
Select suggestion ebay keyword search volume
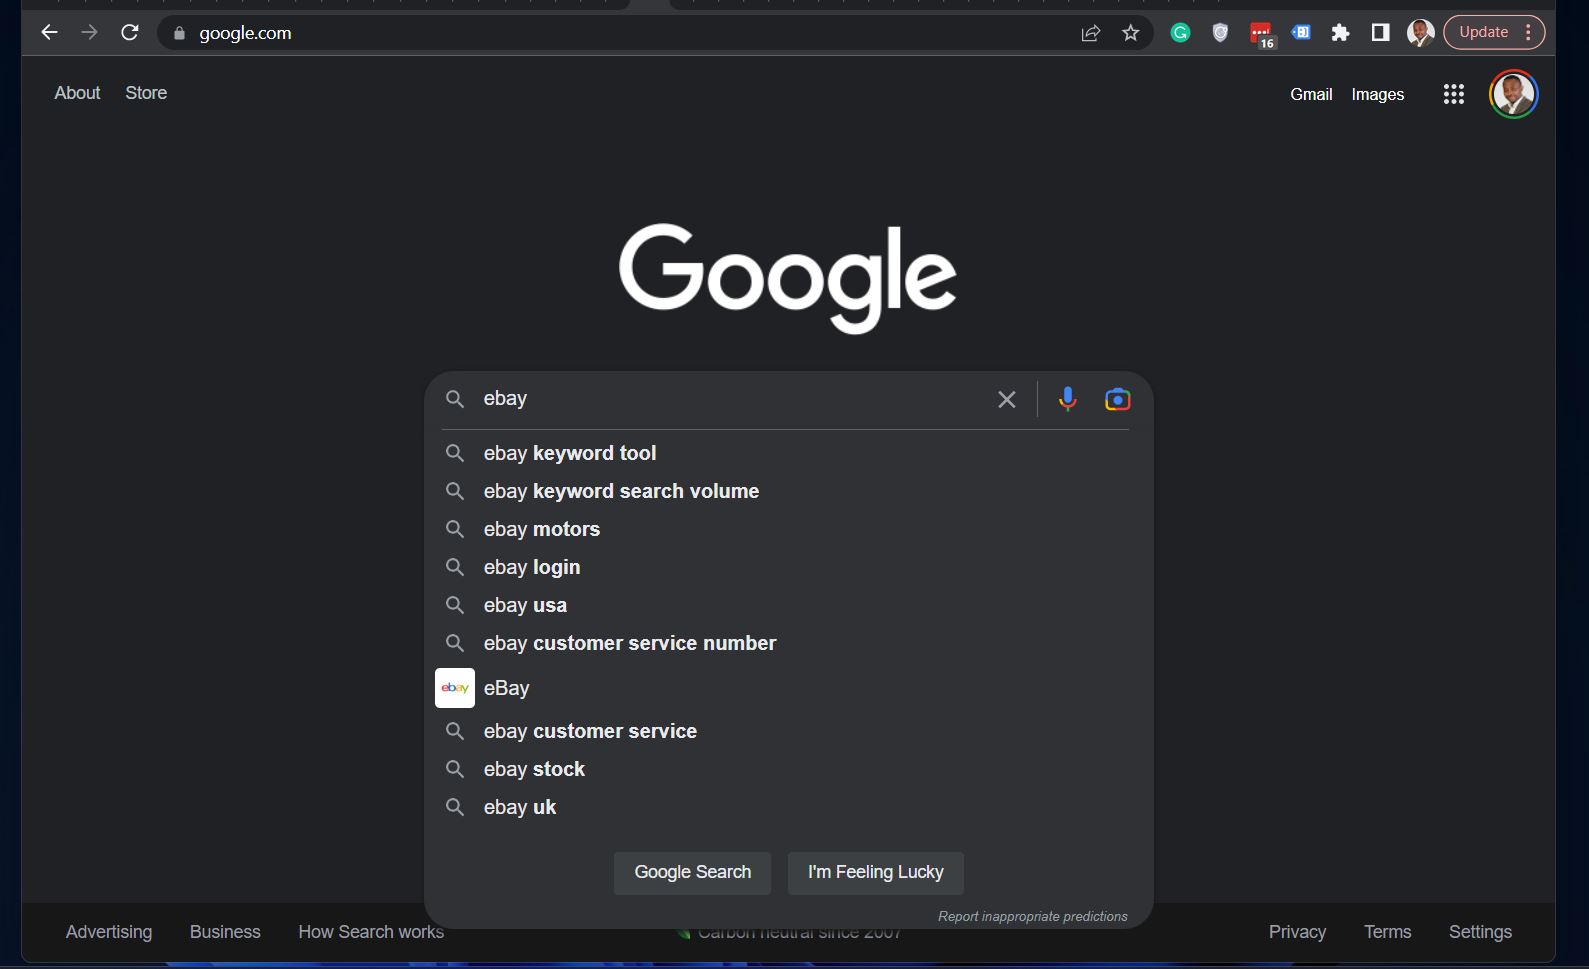click(787, 491)
